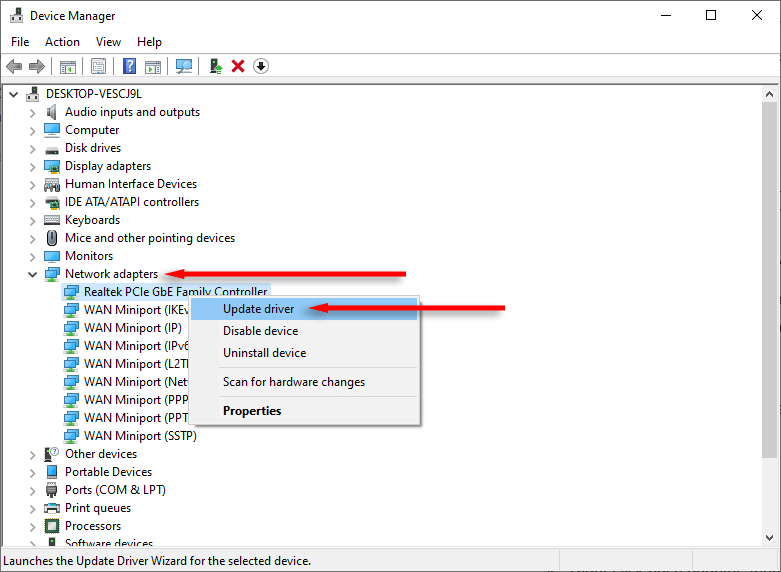Click Scan for hardware changes monitor icon
The width and height of the screenshot is (781, 572).
click(184, 66)
